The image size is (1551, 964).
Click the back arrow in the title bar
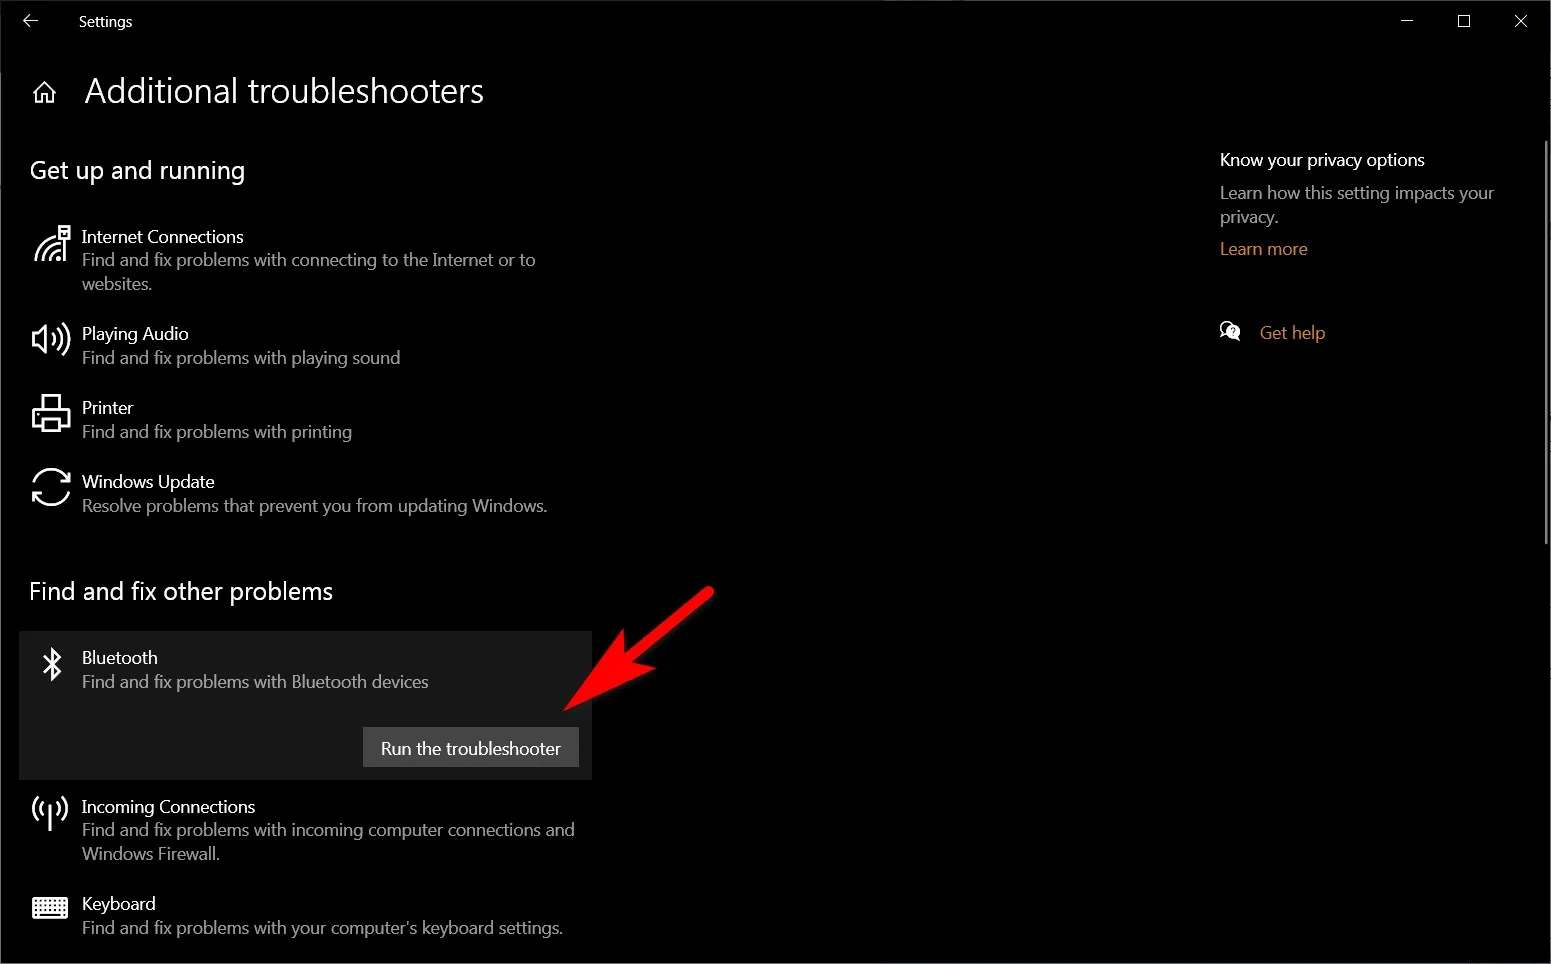(30, 21)
